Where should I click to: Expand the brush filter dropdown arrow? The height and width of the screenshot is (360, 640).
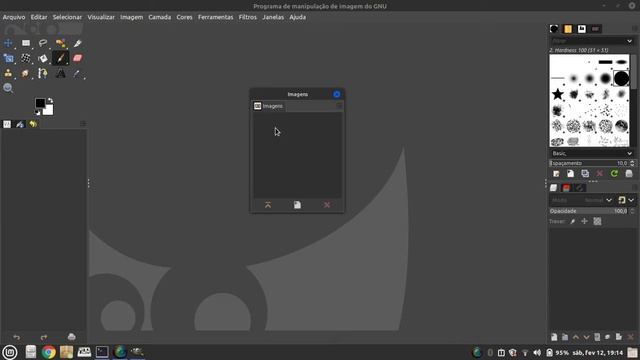coord(629,41)
